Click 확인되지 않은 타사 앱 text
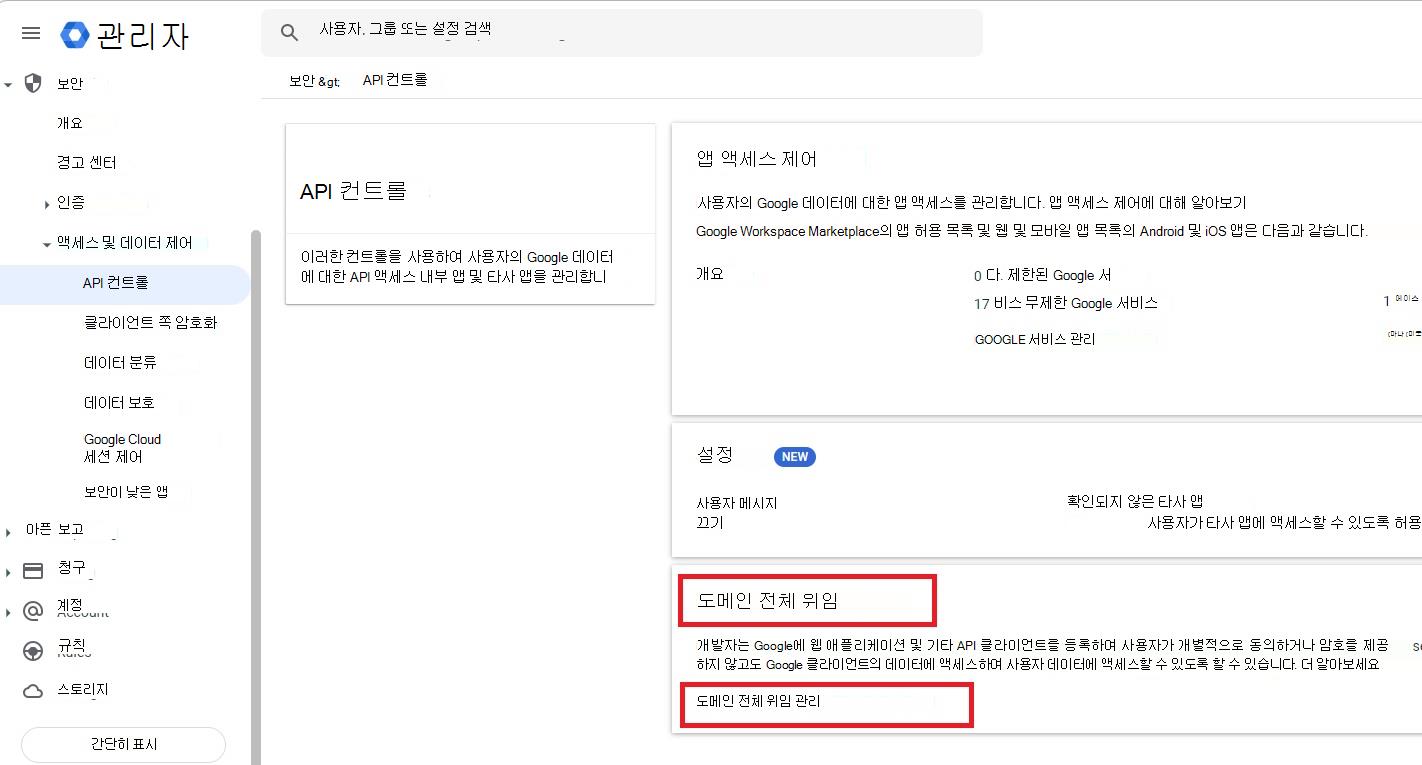The image size is (1422, 765). [x=1134, y=501]
